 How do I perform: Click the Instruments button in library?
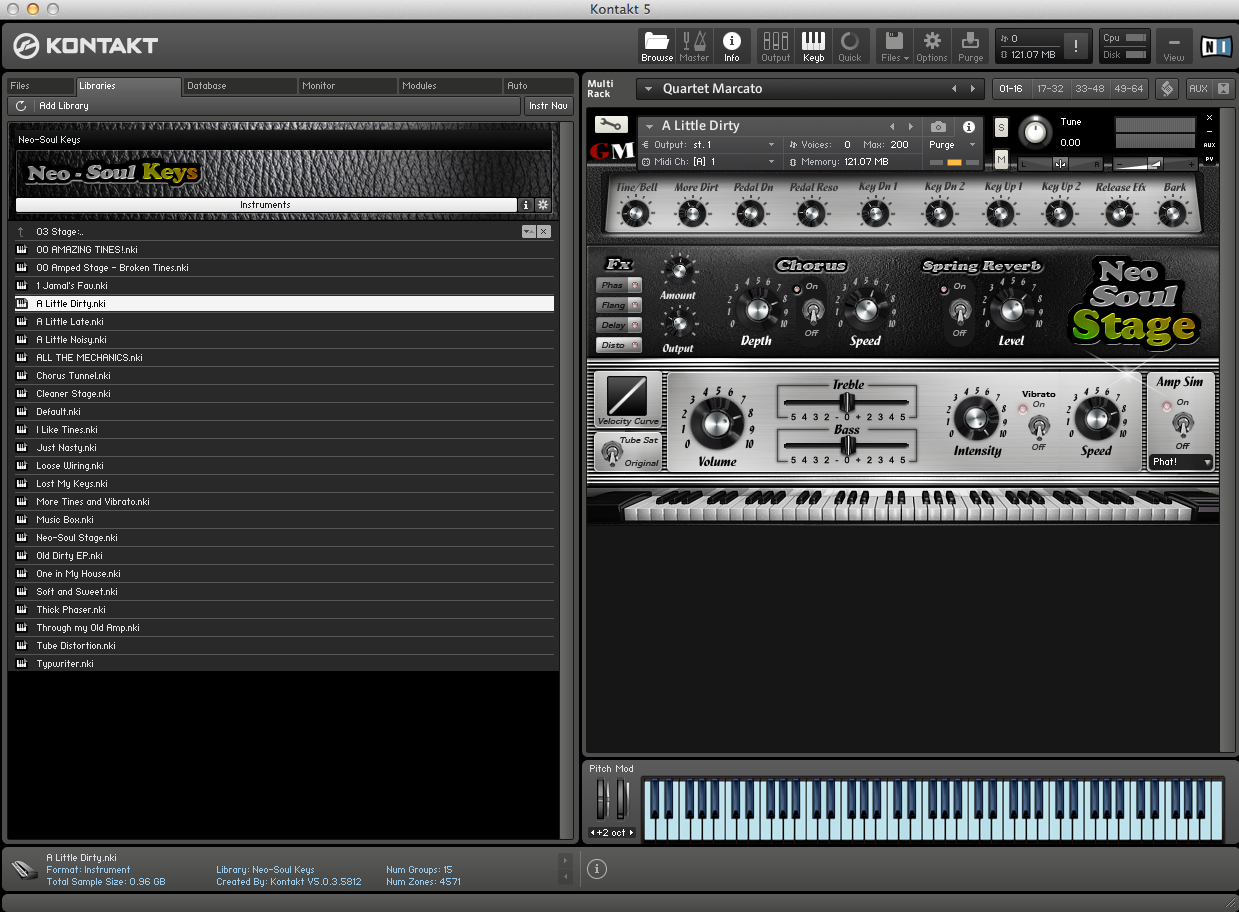[x=266, y=205]
